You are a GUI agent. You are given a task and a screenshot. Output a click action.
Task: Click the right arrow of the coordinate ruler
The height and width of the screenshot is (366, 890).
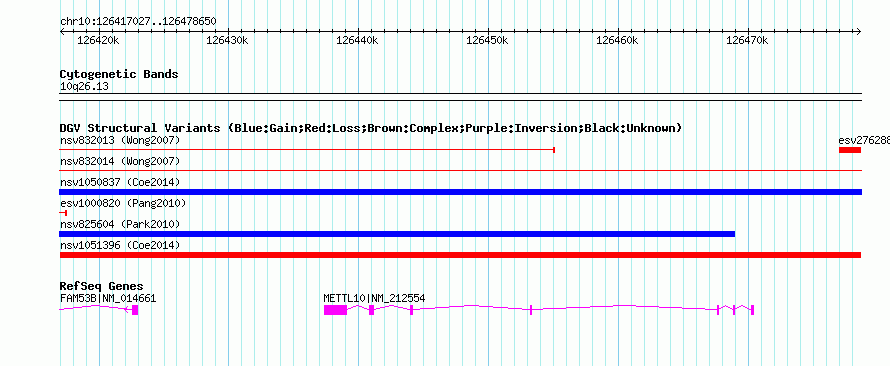(858, 32)
